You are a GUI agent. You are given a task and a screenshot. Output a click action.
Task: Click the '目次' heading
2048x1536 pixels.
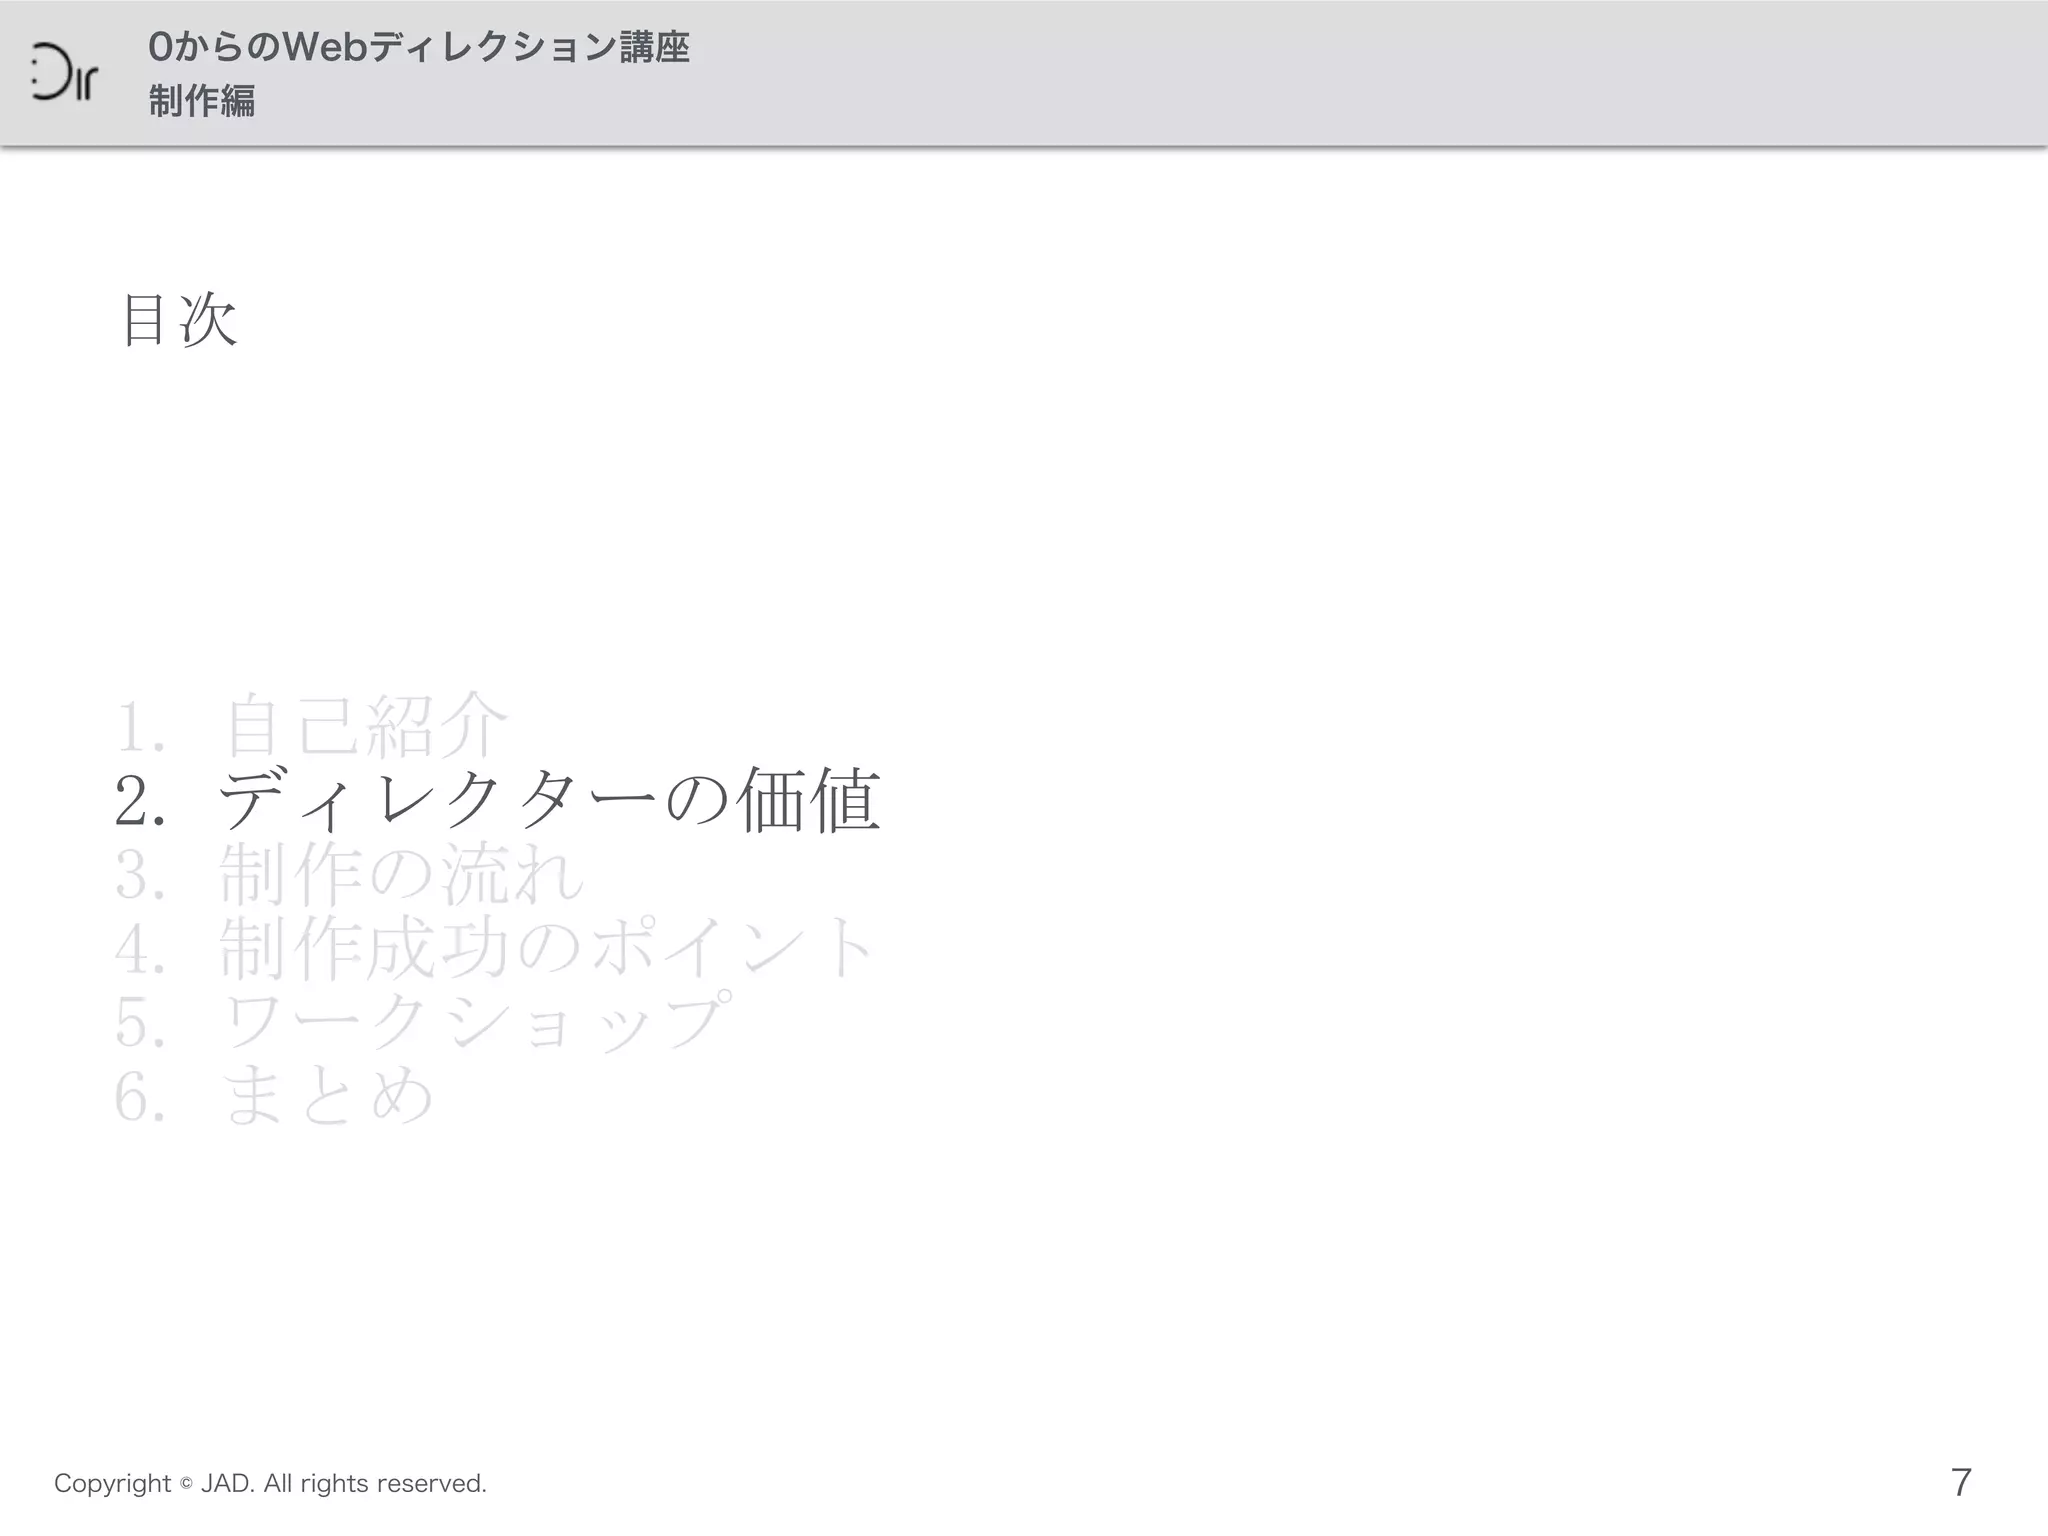179,321
